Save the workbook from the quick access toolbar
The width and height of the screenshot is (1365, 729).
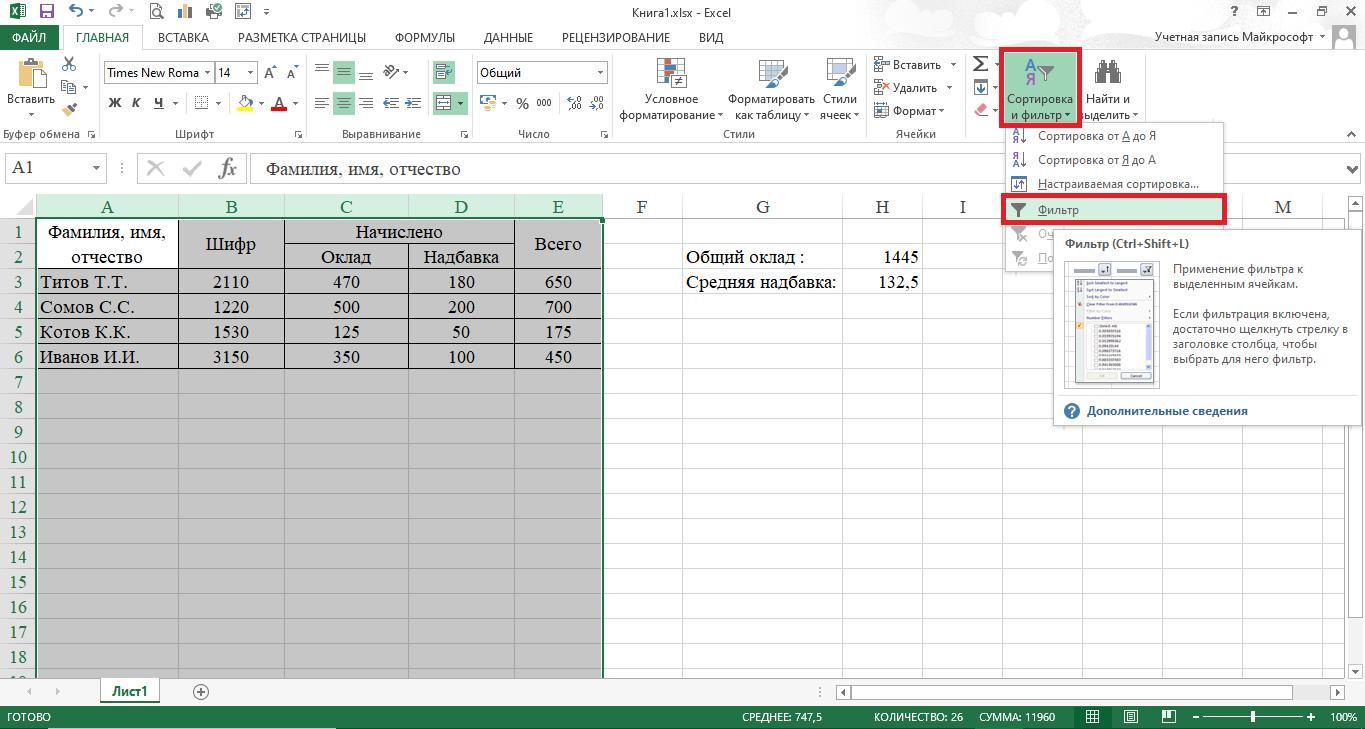coord(46,12)
